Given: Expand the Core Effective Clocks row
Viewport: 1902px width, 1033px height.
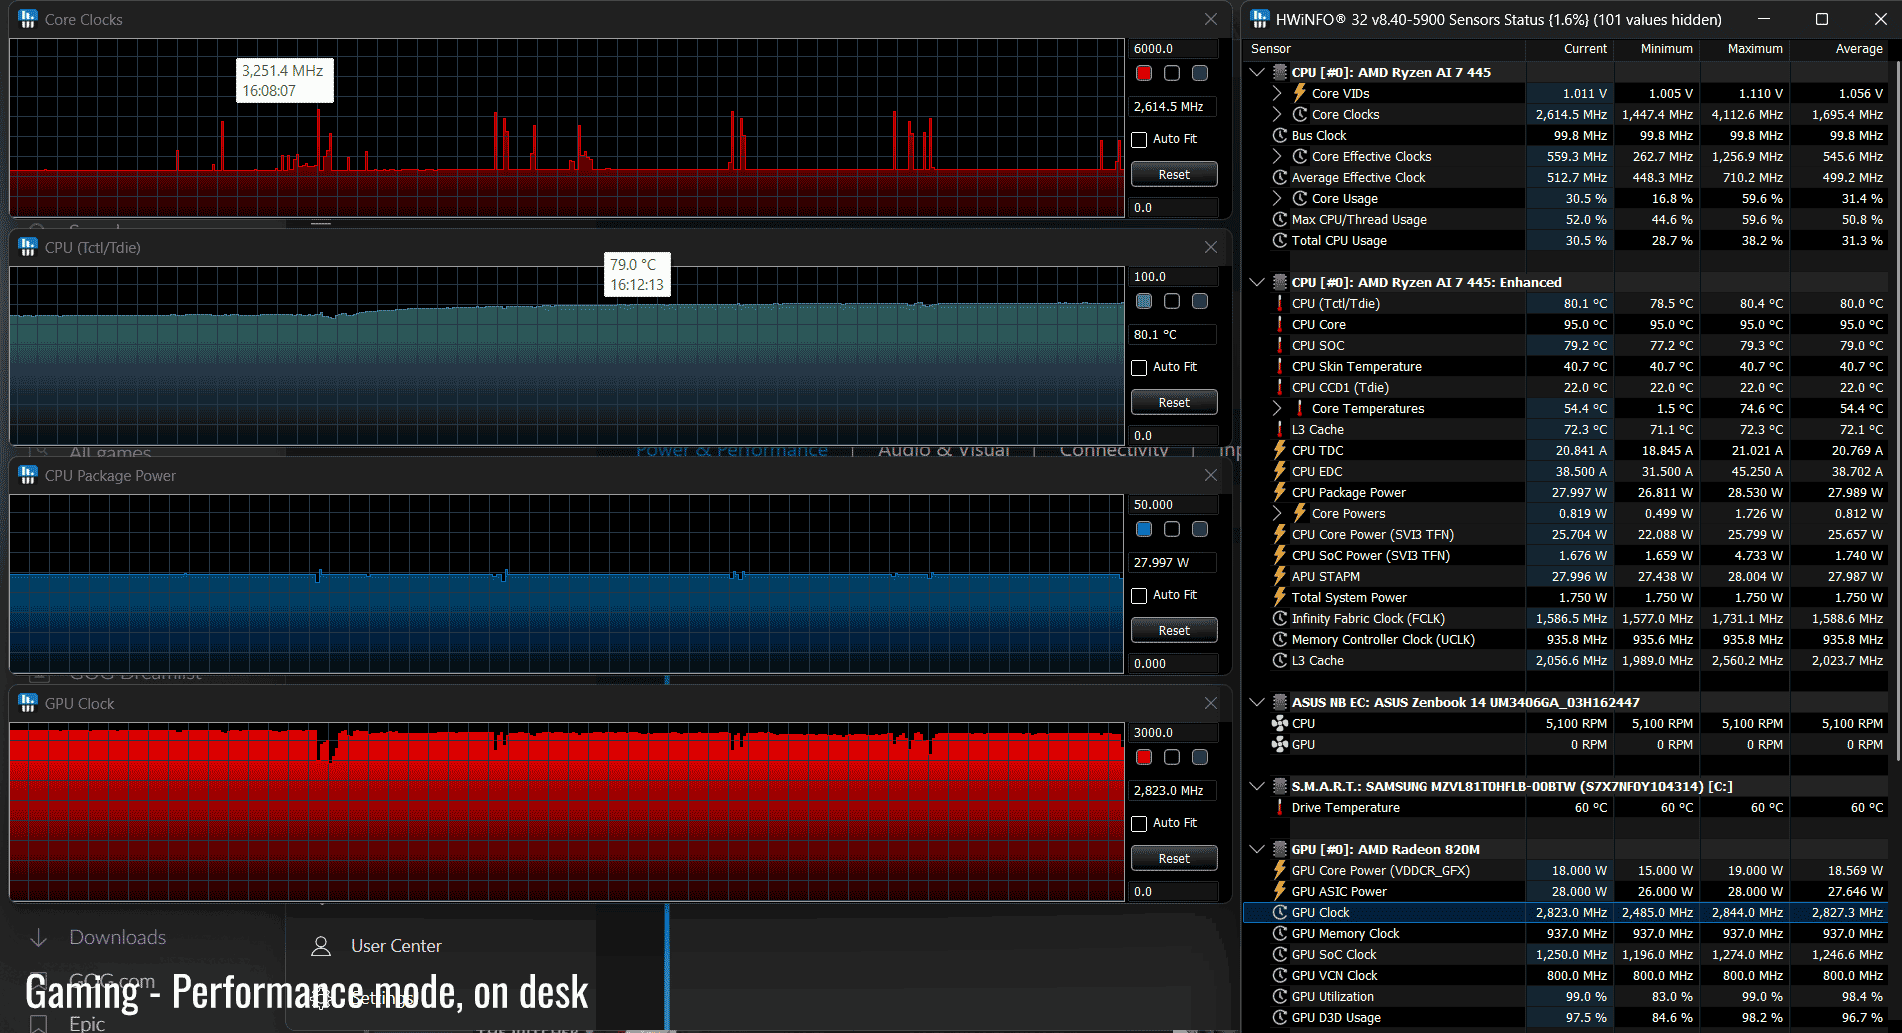Looking at the screenshot, I should [1277, 156].
